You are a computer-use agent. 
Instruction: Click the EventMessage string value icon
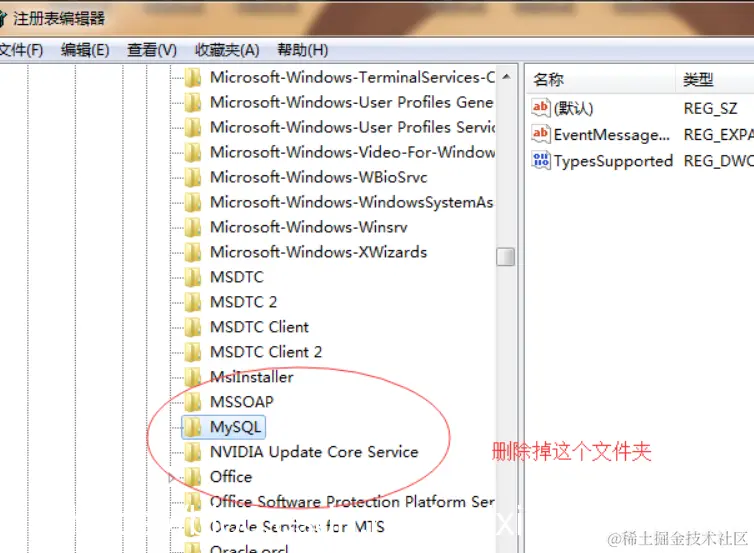(x=540, y=134)
